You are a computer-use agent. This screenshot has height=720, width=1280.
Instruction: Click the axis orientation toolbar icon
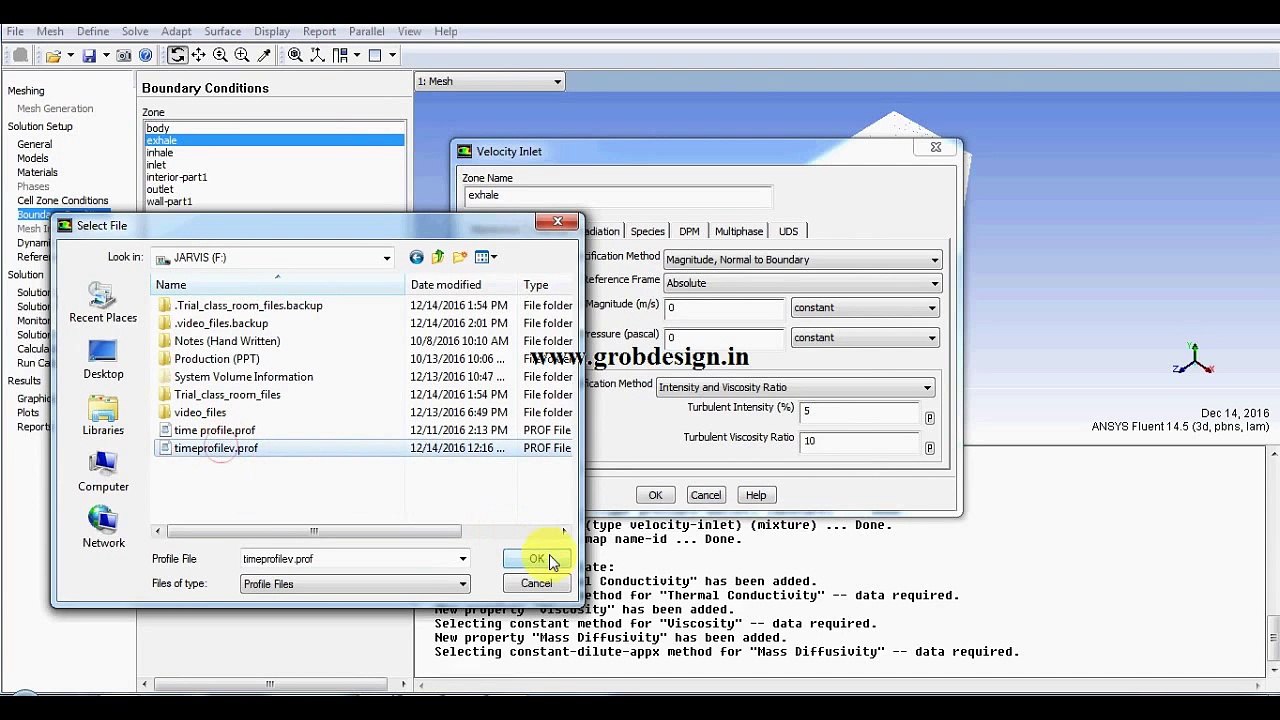click(317, 56)
